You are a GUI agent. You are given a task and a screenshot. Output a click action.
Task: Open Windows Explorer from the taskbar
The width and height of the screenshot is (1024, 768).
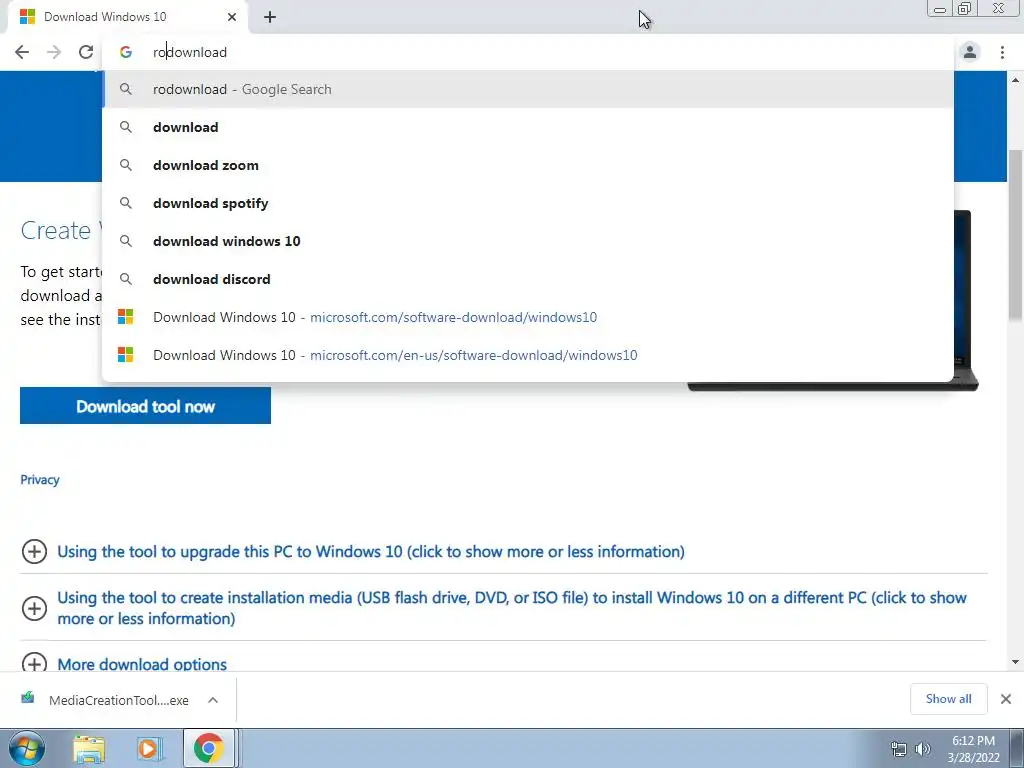(x=89, y=748)
